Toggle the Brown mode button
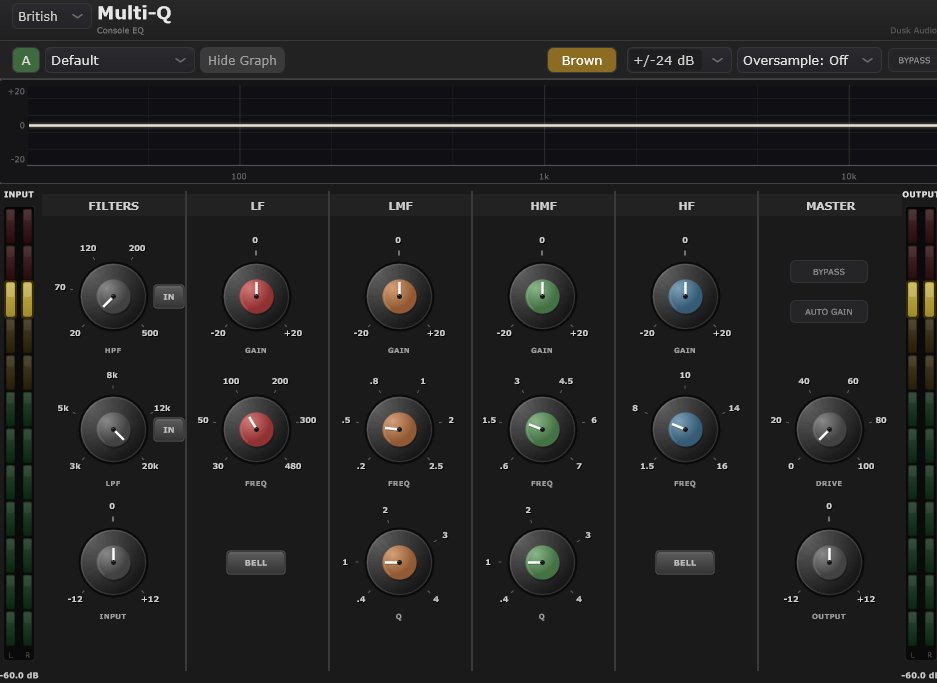The image size is (937, 683). 581,60
